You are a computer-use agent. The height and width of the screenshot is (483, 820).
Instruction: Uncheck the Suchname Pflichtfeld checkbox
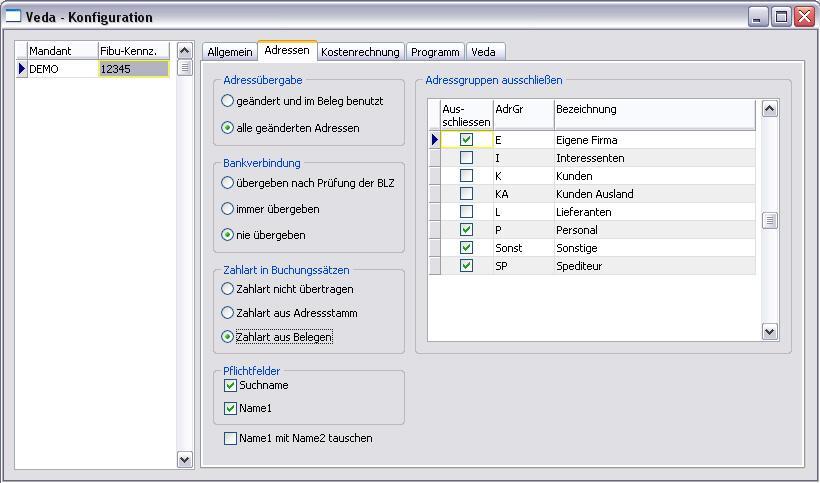(231, 385)
